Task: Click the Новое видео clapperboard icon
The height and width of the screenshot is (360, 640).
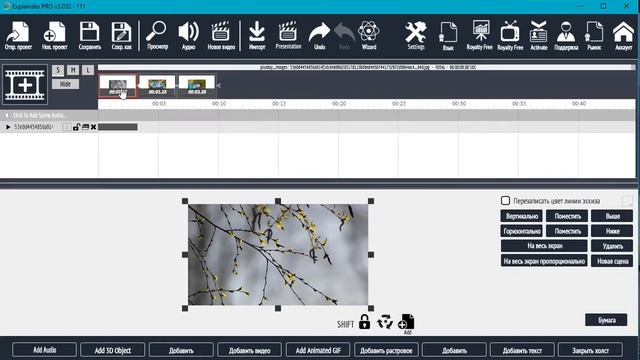Action: pyautogui.click(x=221, y=36)
